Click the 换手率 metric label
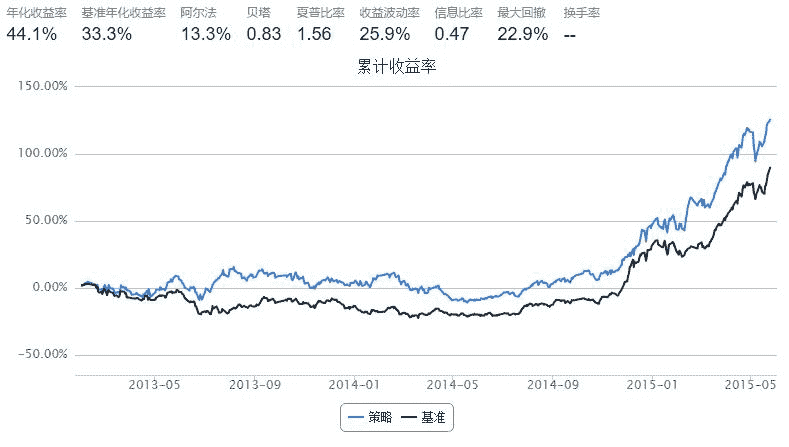Viewport: 789px width, 447px height. (x=583, y=13)
